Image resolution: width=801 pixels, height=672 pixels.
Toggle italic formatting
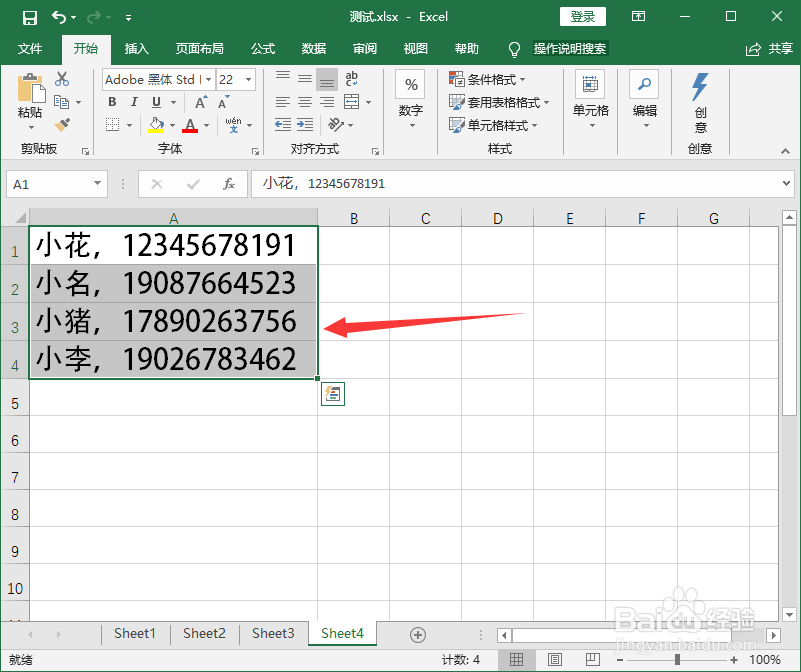point(133,101)
